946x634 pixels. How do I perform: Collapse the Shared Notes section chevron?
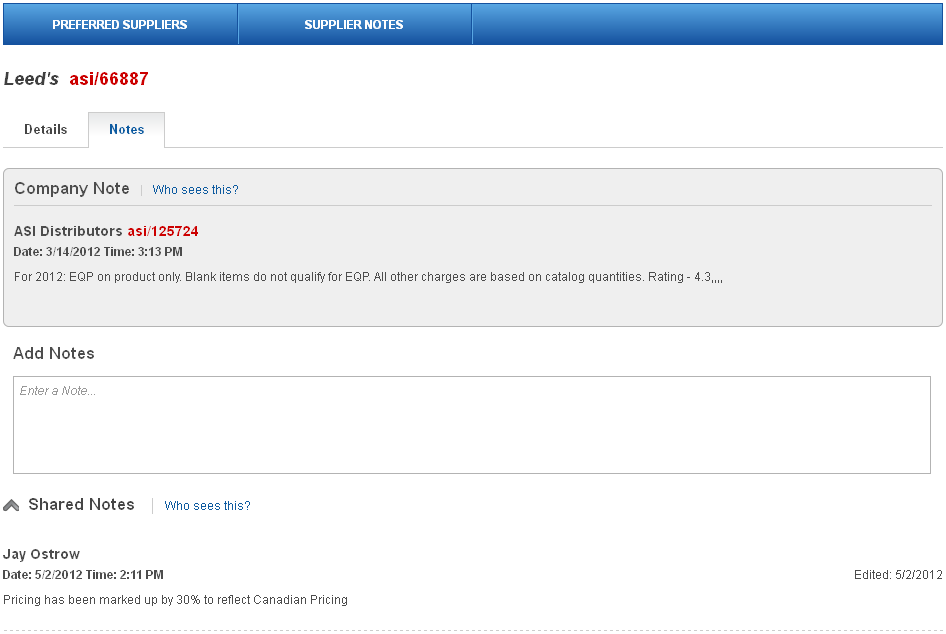point(11,505)
